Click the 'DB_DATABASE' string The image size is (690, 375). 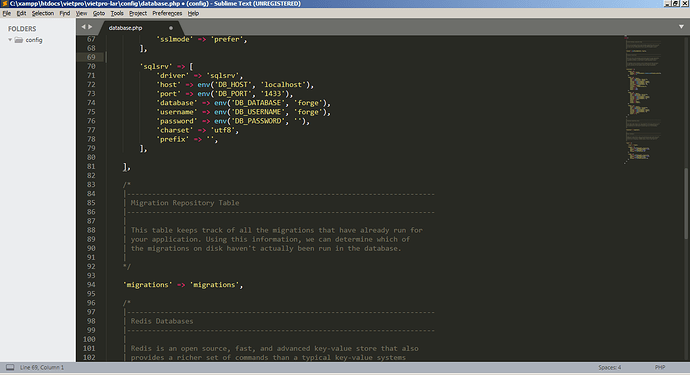click(x=257, y=103)
